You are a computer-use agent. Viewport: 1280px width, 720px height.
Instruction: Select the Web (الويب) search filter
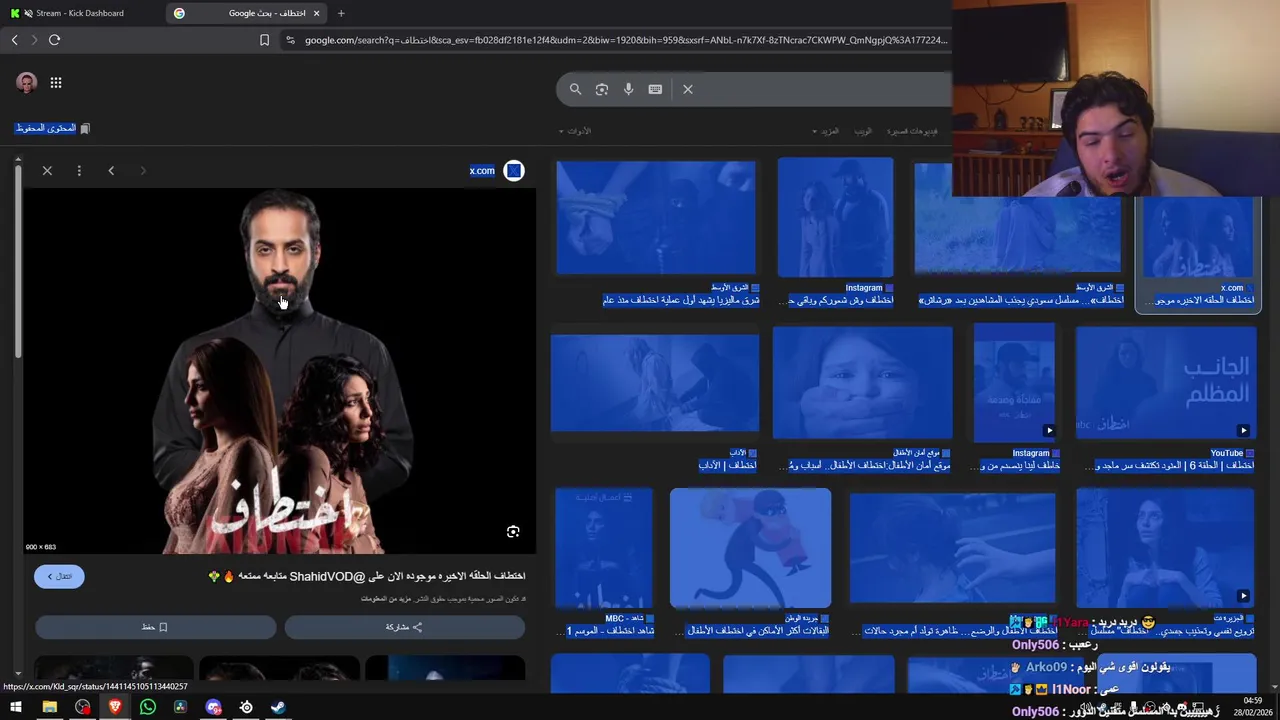pyautogui.click(x=863, y=131)
